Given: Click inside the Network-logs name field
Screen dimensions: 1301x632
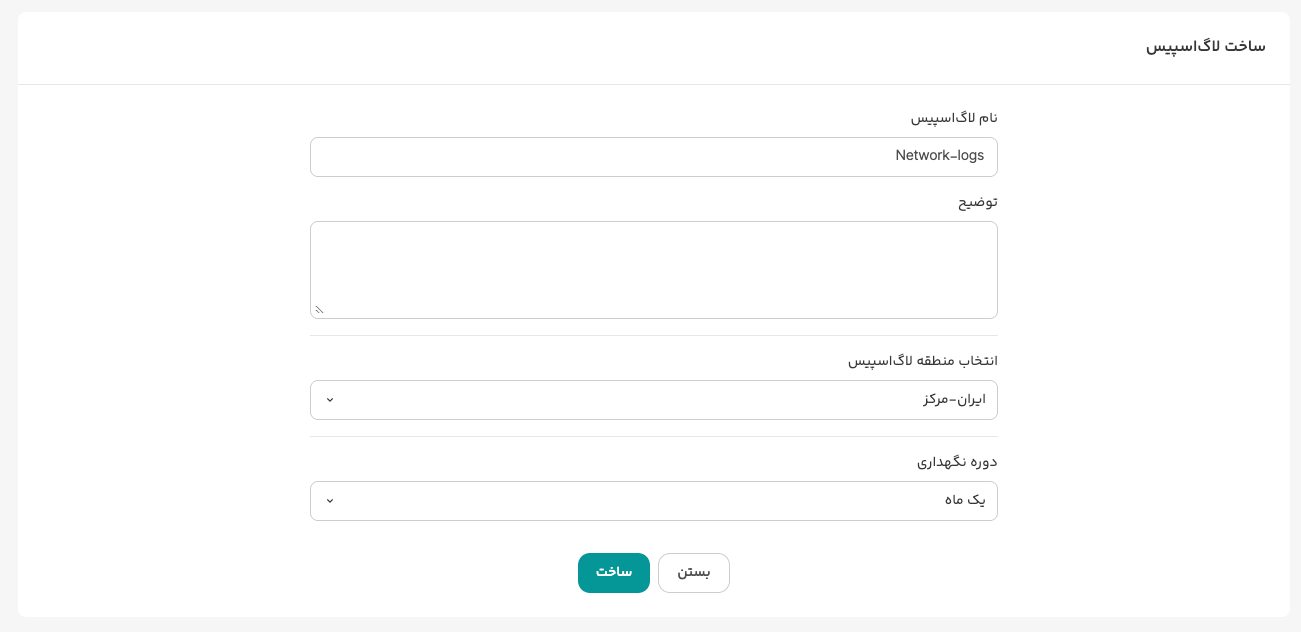Looking at the screenshot, I should [x=653, y=157].
